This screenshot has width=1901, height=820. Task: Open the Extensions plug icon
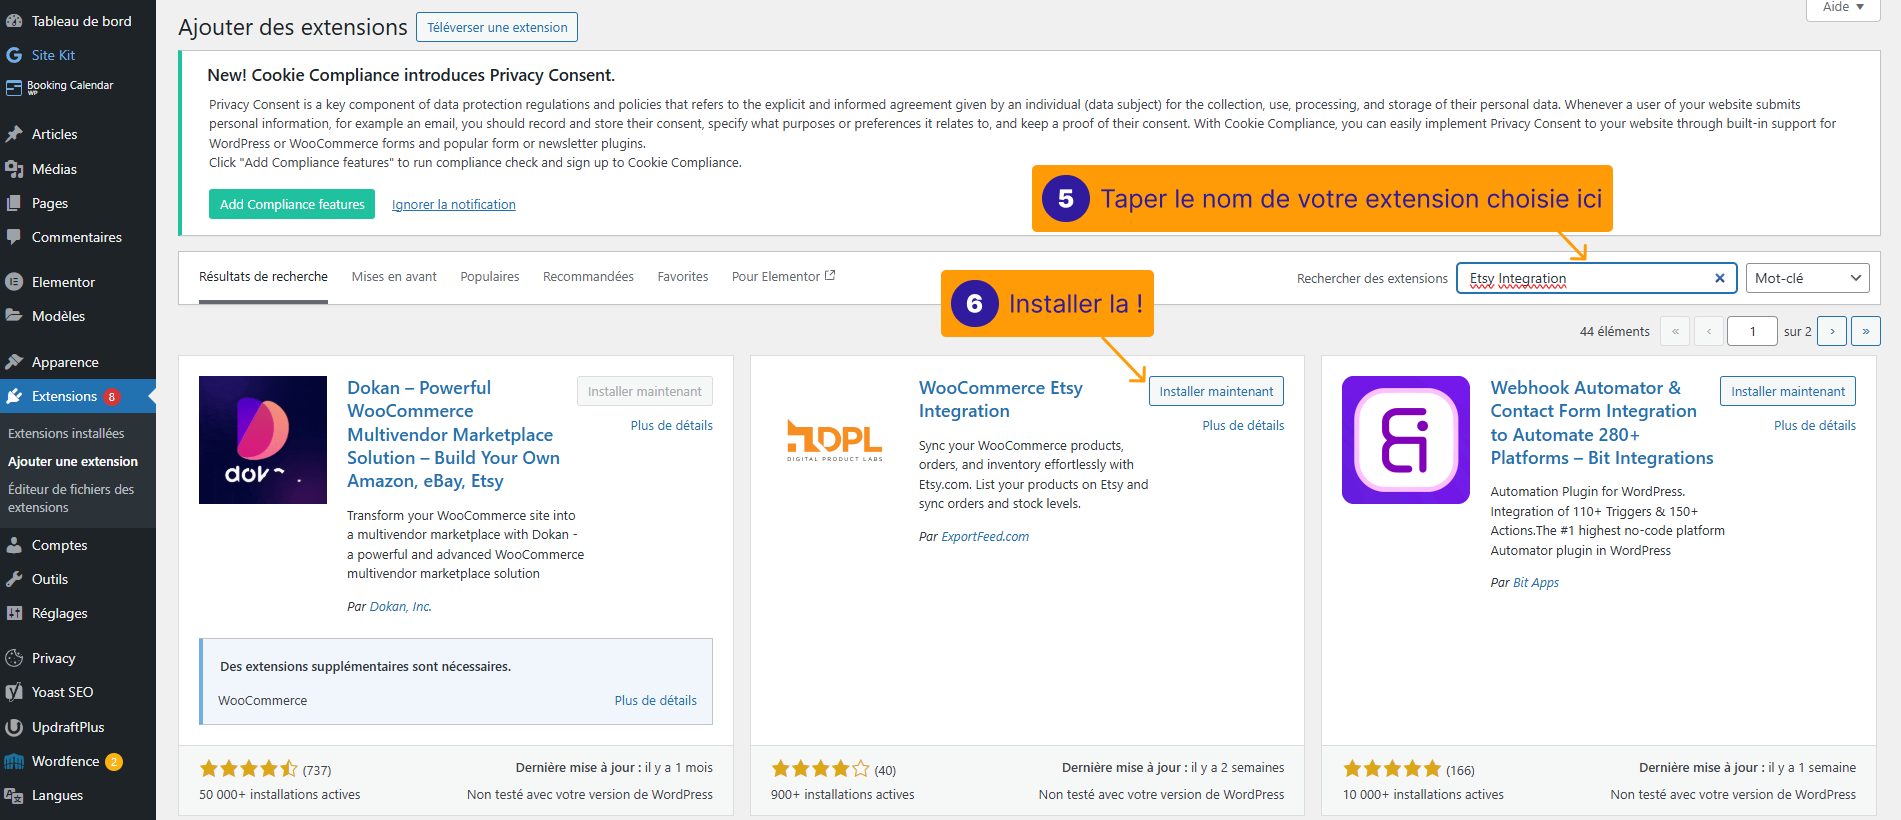pyautogui.click(x=14, y=396)
